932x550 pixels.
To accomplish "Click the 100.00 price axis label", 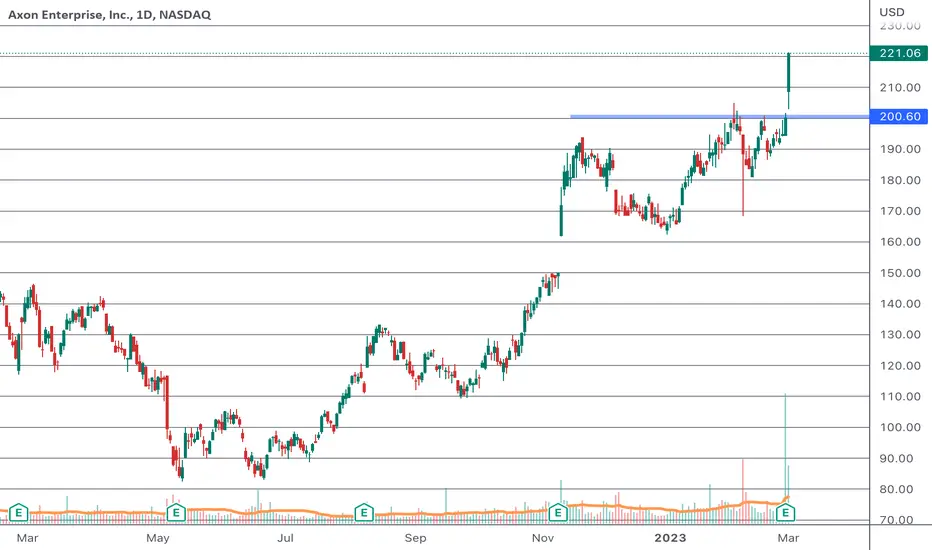I will (900, 428).
